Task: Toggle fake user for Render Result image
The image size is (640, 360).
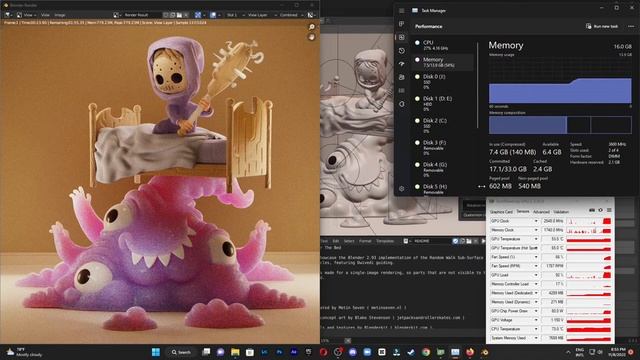Action: pos(166,15)
